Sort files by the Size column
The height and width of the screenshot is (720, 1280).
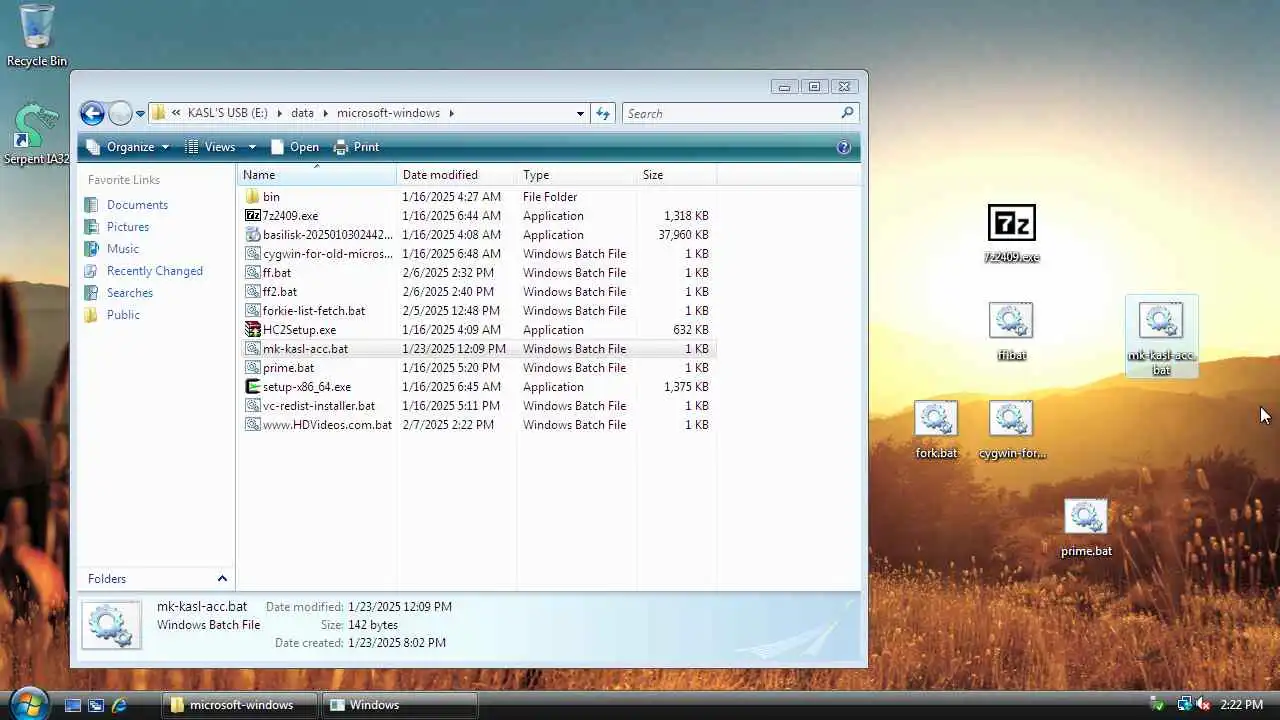(677, 175)
